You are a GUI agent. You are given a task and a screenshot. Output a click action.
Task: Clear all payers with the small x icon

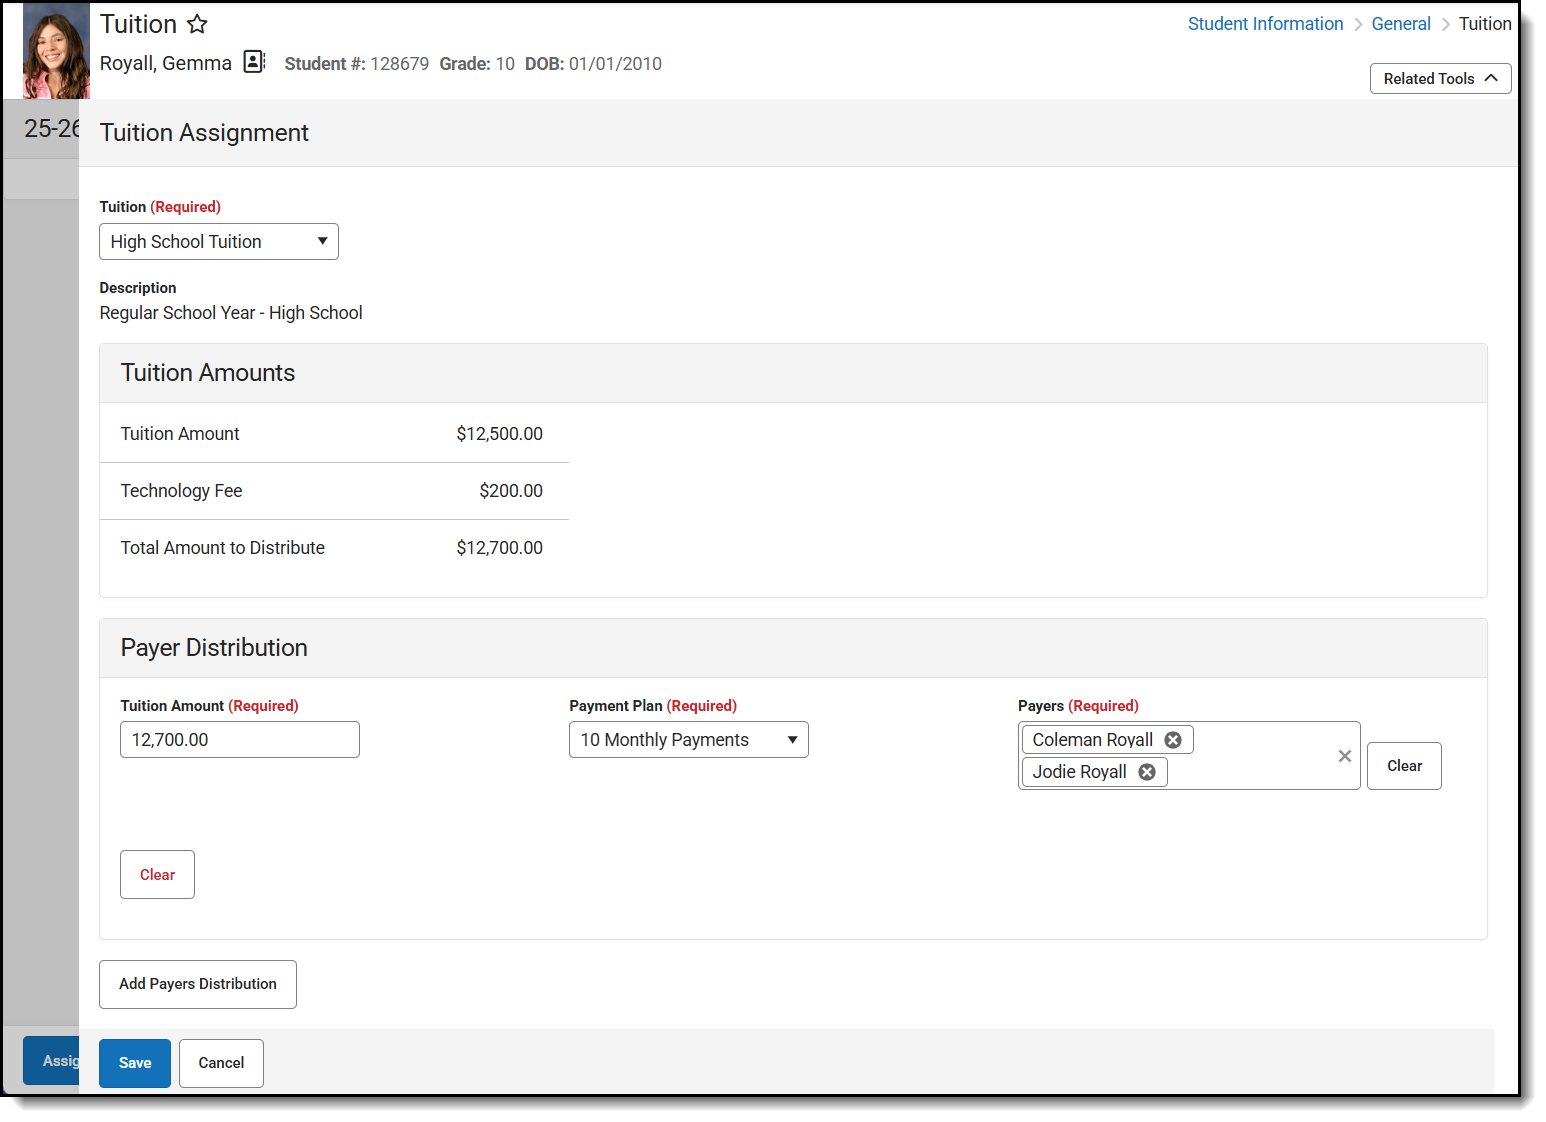[x=1344, y=756]
